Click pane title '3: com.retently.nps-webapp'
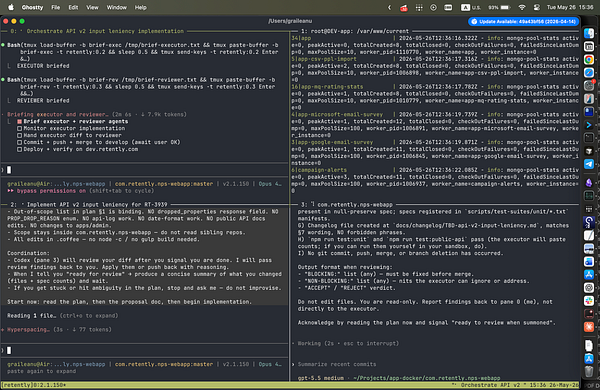The height and width of the screenshot is (390, 600). click(x=347, y=204)
